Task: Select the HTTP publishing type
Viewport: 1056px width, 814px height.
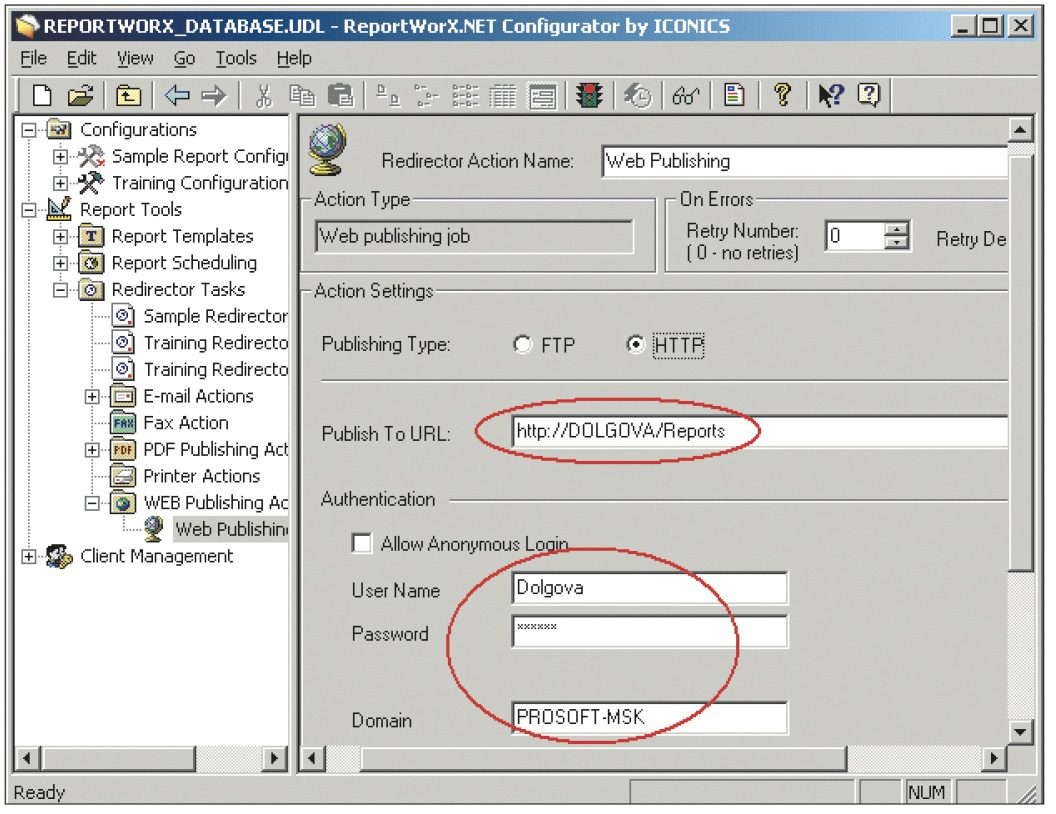Action: [x=635, y=345]
